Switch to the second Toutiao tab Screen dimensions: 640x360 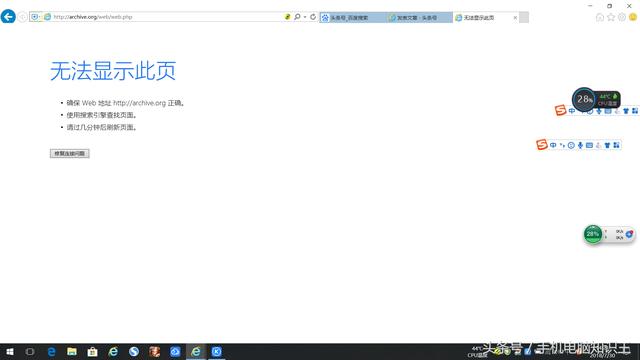[x=420, y=18]
